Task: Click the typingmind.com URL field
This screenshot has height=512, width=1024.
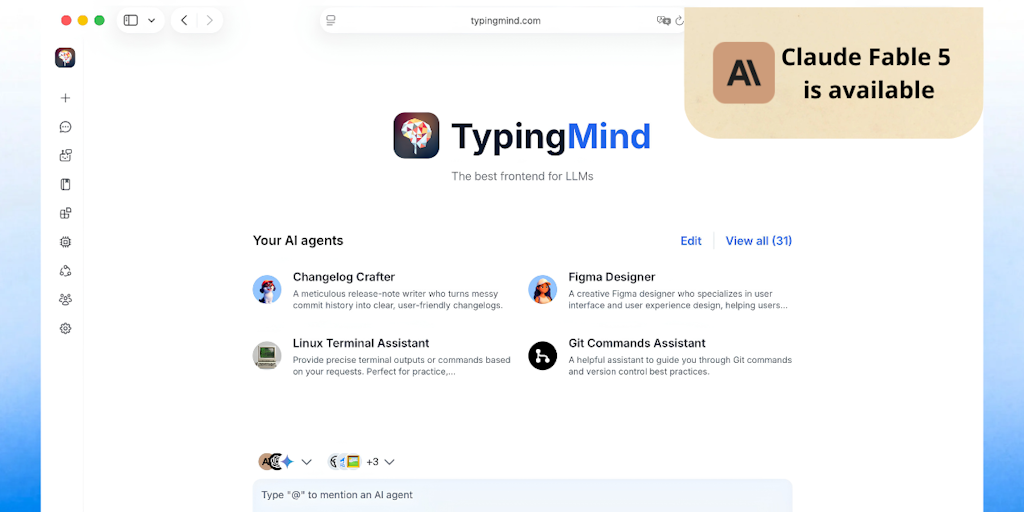Action: point(505,20)
